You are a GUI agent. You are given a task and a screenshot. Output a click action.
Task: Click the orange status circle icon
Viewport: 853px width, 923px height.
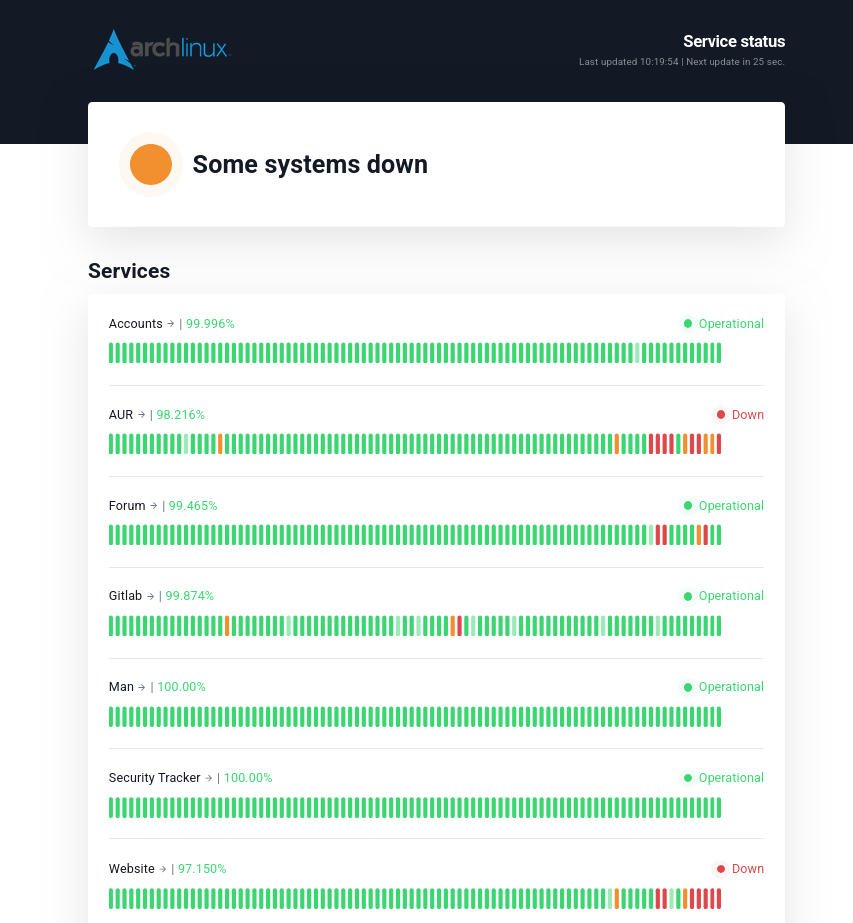click(x=151, y=165)
